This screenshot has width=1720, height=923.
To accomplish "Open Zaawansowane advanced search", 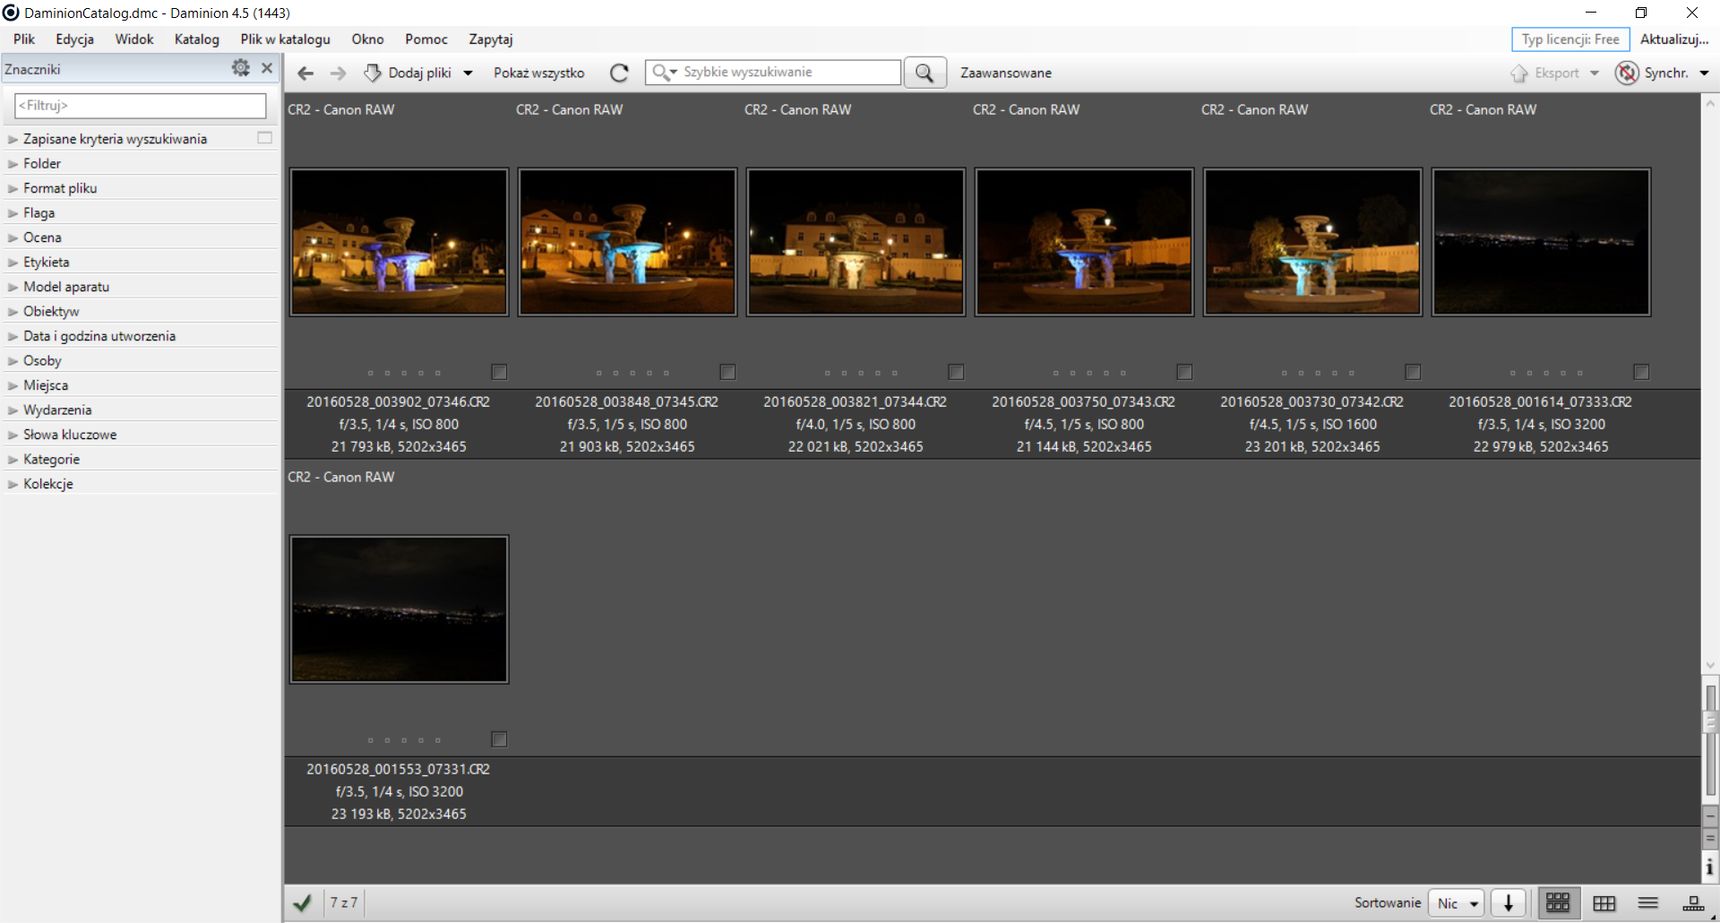I will click(x=1006, y=73).
